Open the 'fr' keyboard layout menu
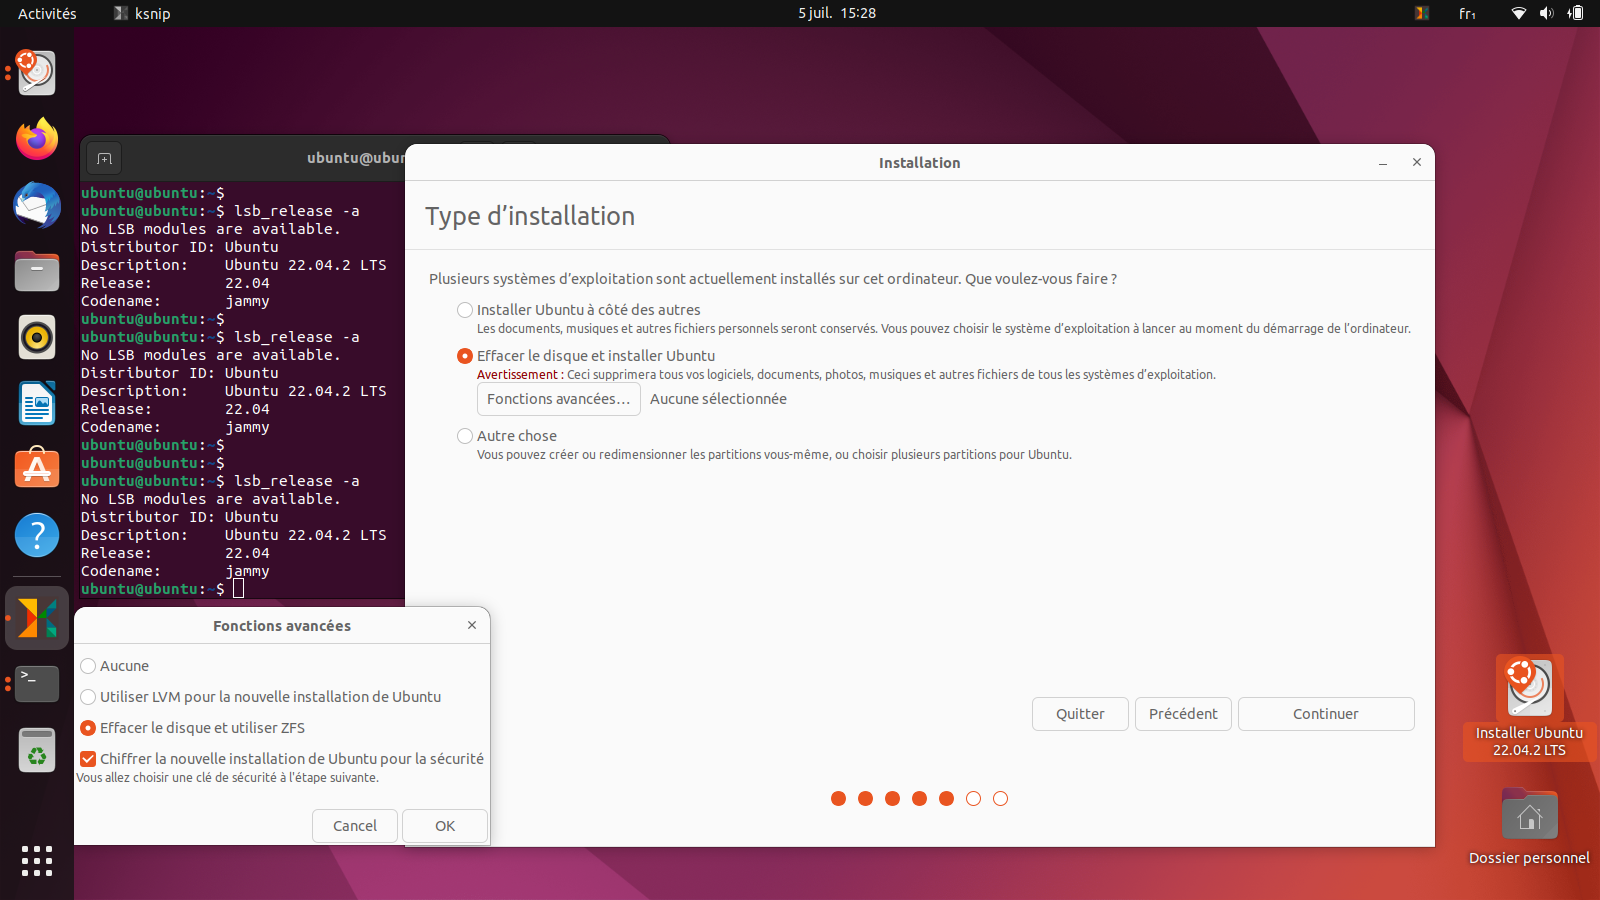The height and width of the screenshot is (900, 1600). click(1467, 13)
